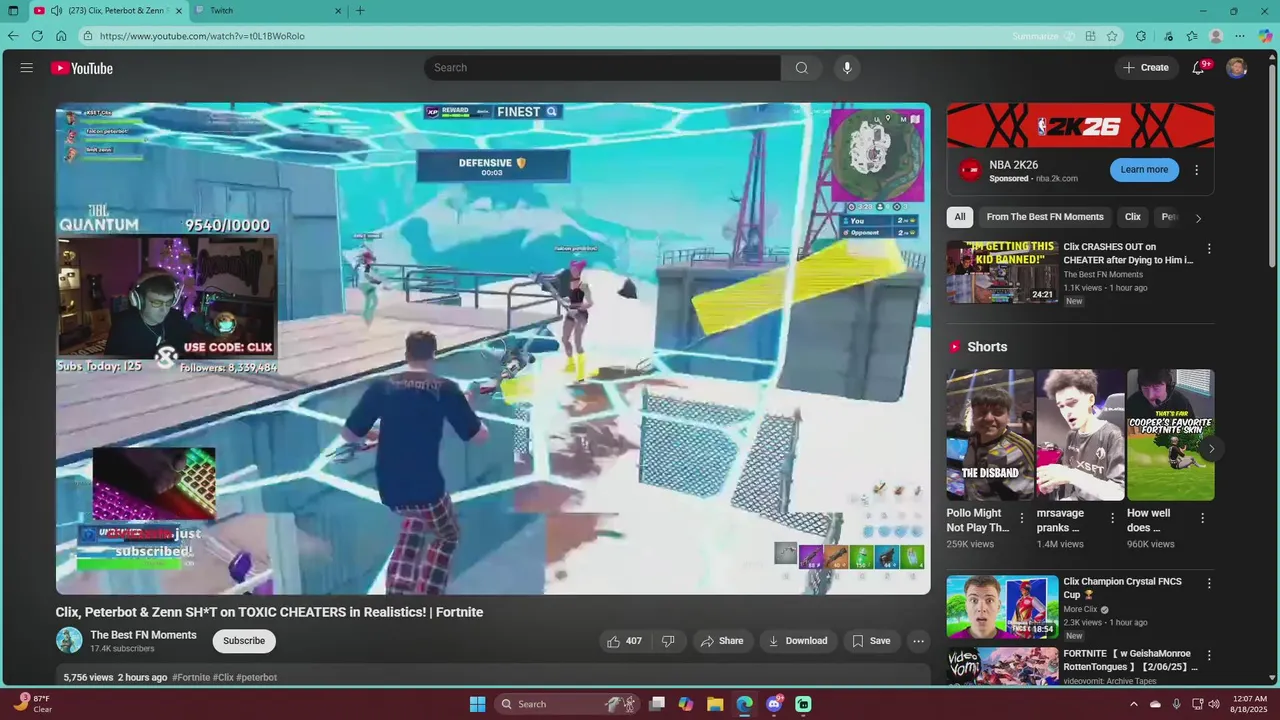Go to the YouTube home logo

pyautogui.click(x=82, y=68)
